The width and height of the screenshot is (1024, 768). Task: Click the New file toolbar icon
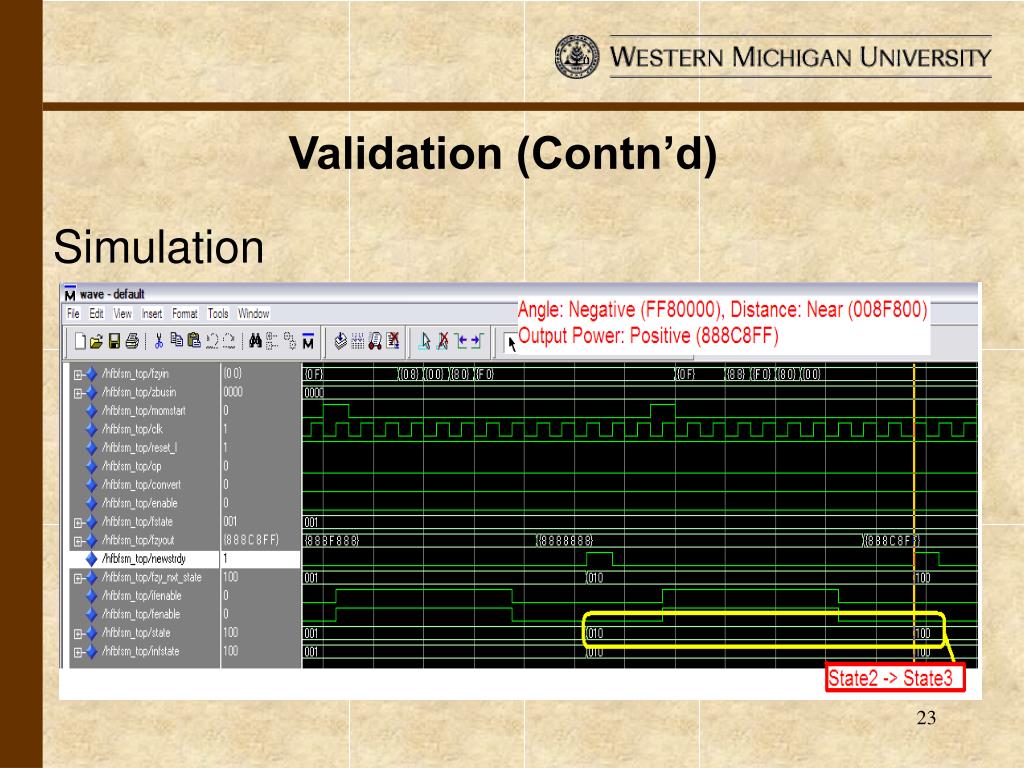point(80,341)
